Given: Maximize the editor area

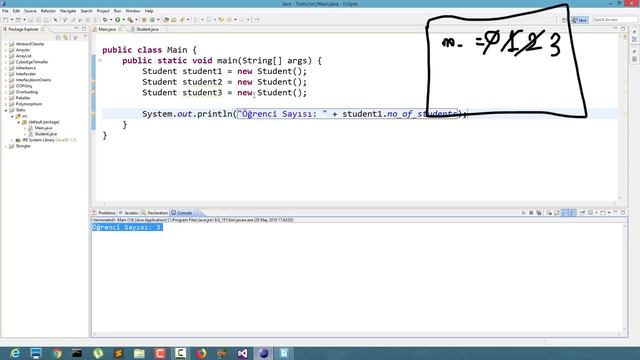Looking at the screenshot, I should 623,29.
